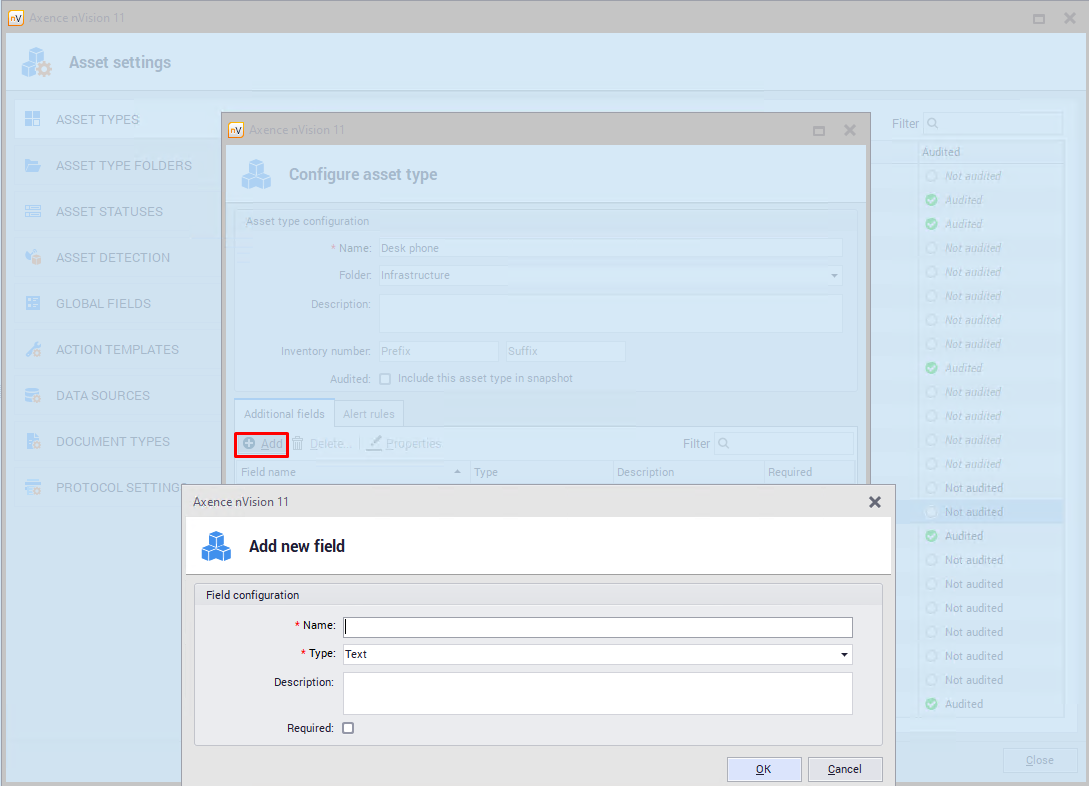Click the Add field toolbar button
Screen dimensions: 1089x786
pos(262,444)
